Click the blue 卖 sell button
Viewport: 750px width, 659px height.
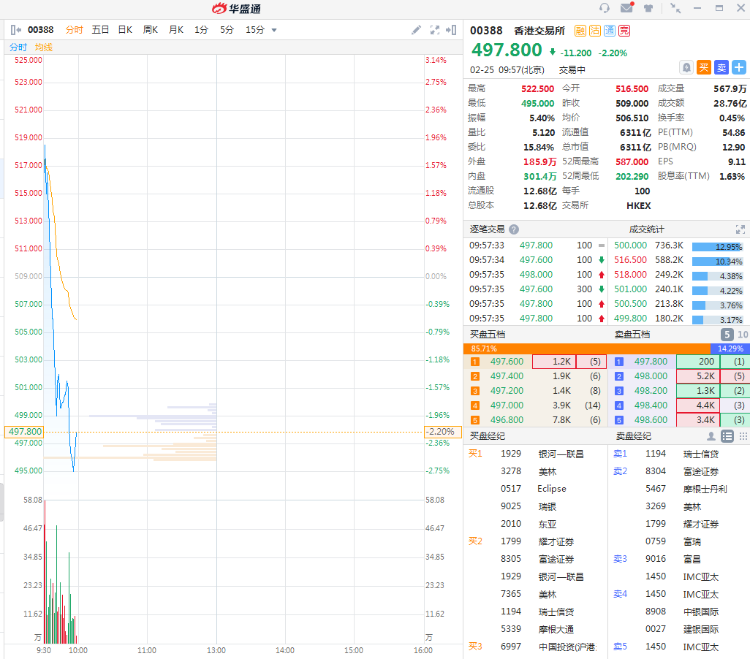click(x=721, y=68)
